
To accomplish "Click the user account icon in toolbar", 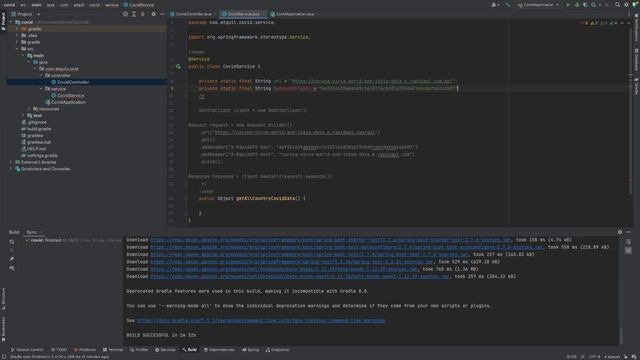I will (494, 5).
